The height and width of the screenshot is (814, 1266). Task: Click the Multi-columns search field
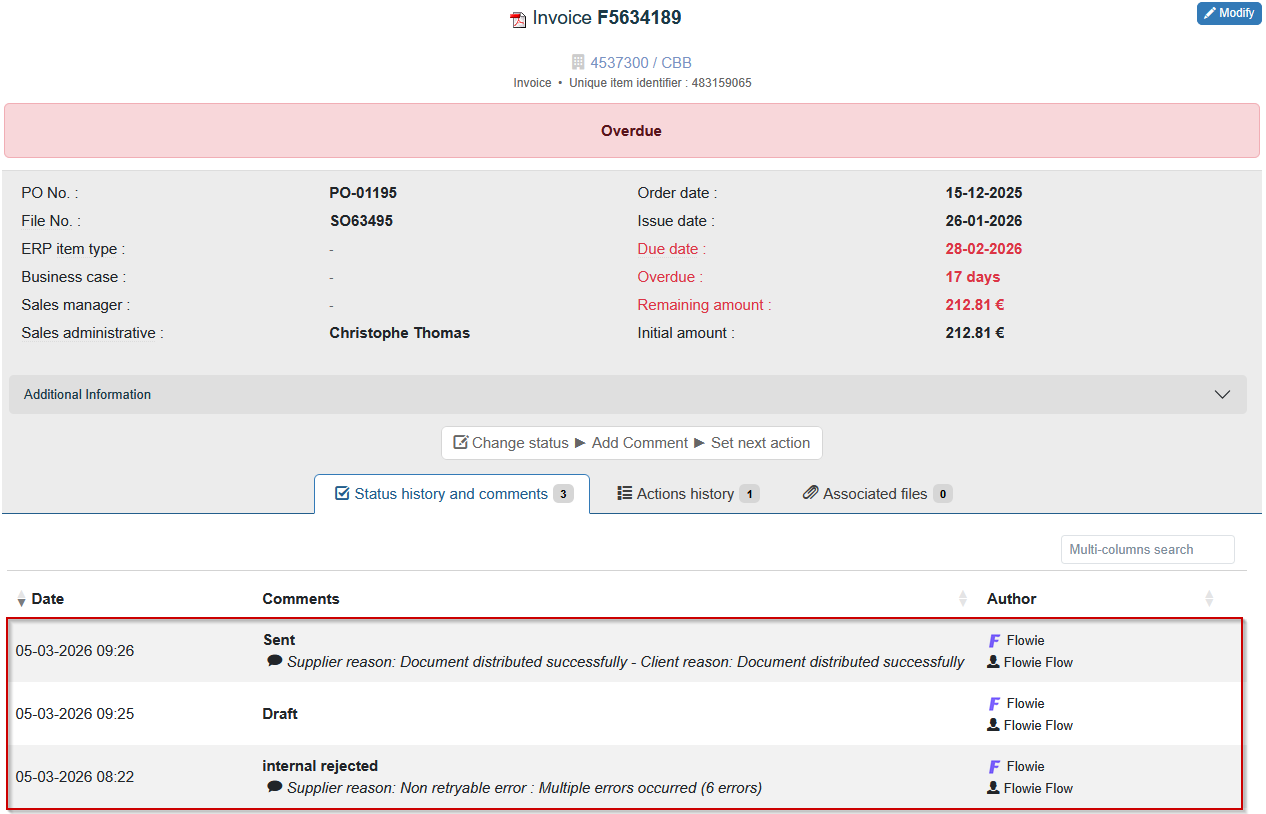(x=1147, y=549)
